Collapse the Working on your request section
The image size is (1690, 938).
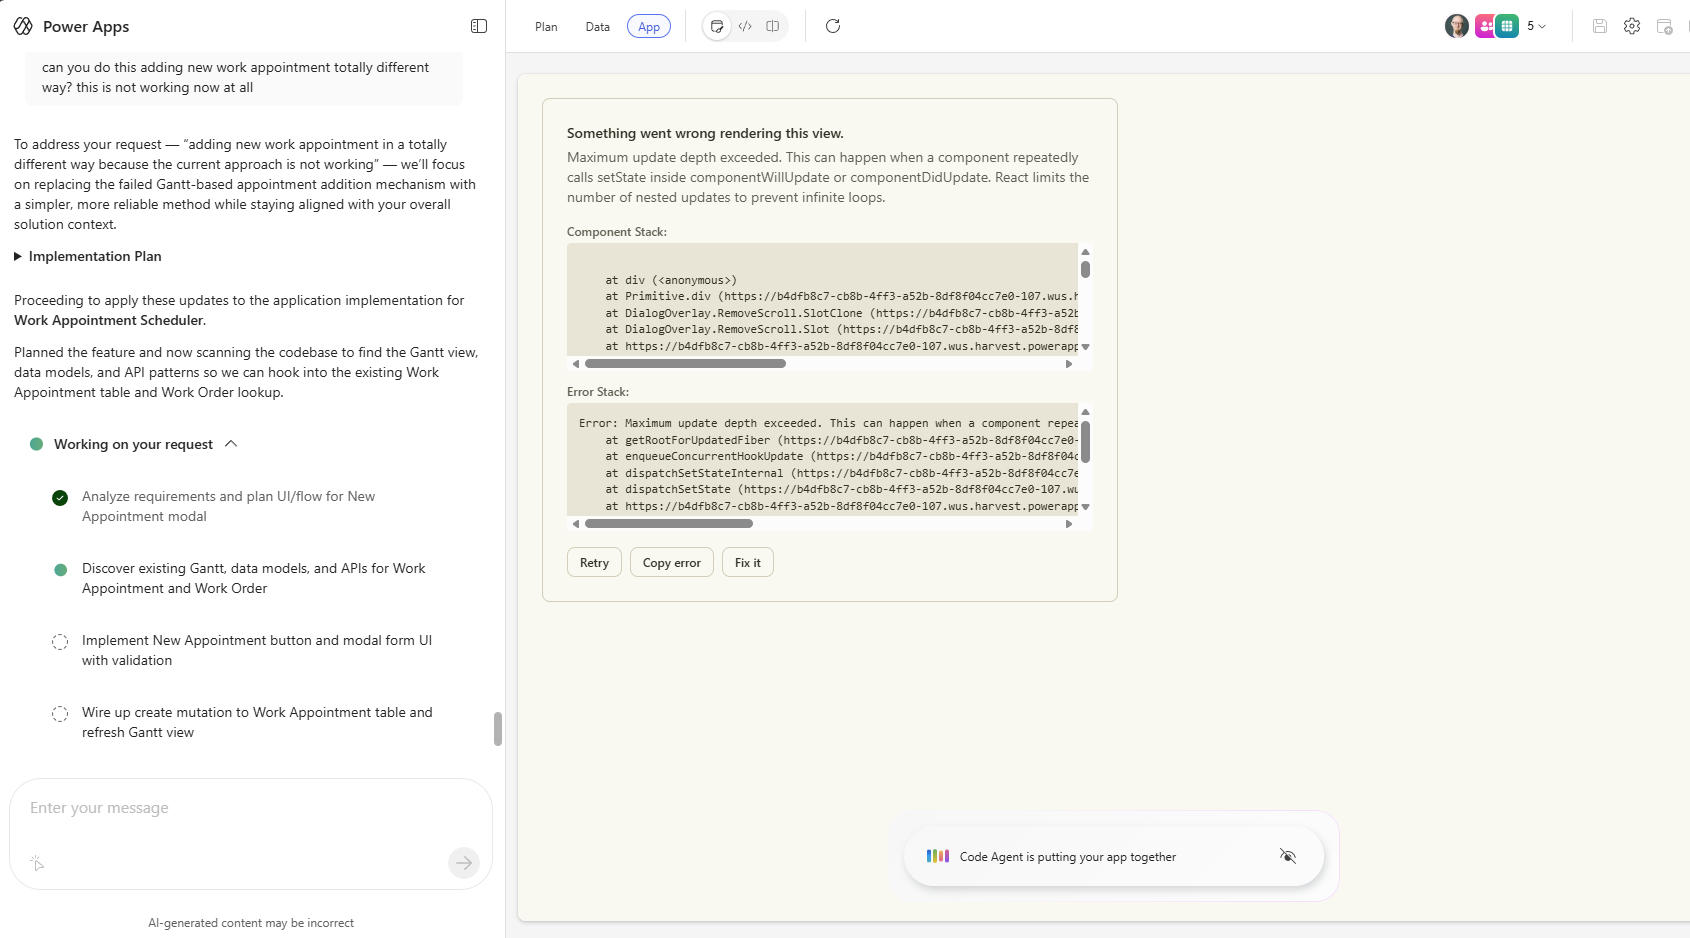(231, 444)
